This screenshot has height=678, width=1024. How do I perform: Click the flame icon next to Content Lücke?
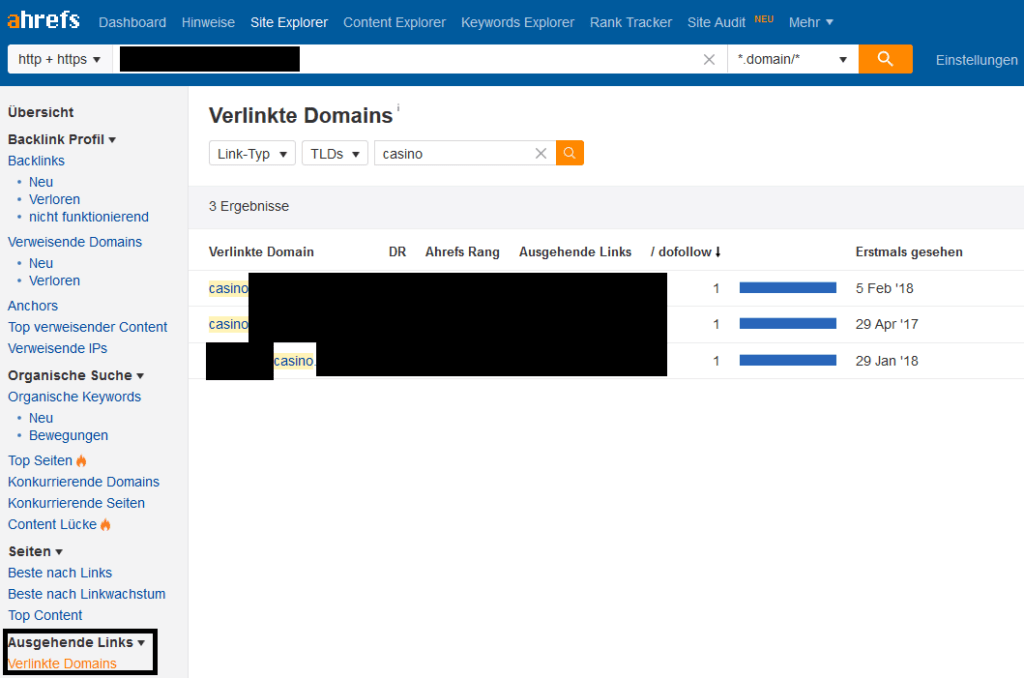pos(105,525)
